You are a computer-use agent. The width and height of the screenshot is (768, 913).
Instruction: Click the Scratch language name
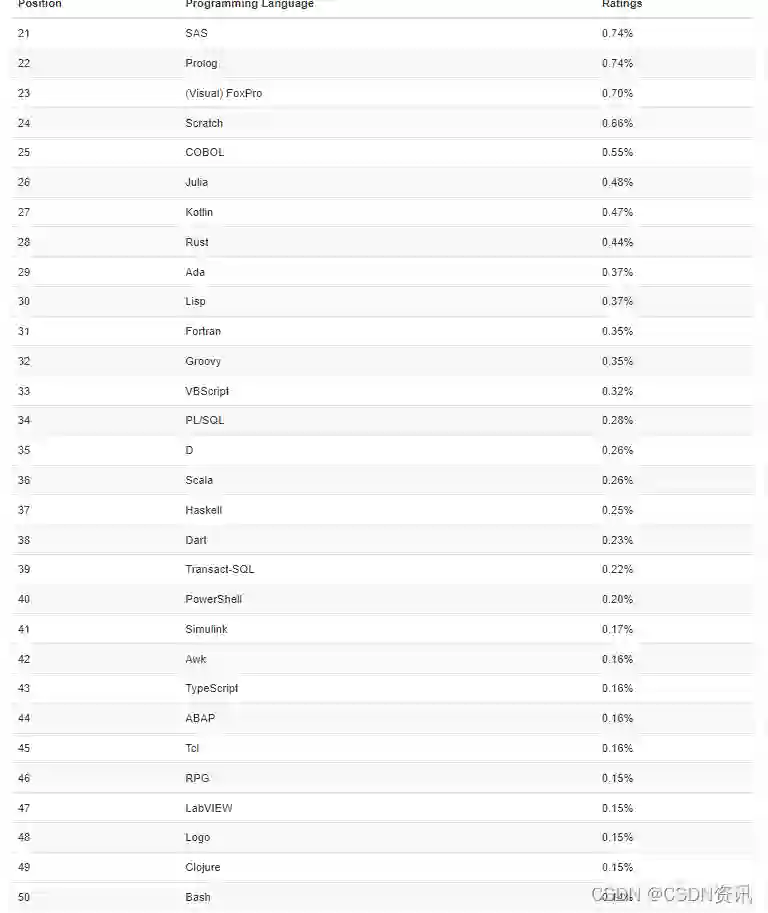204,123
